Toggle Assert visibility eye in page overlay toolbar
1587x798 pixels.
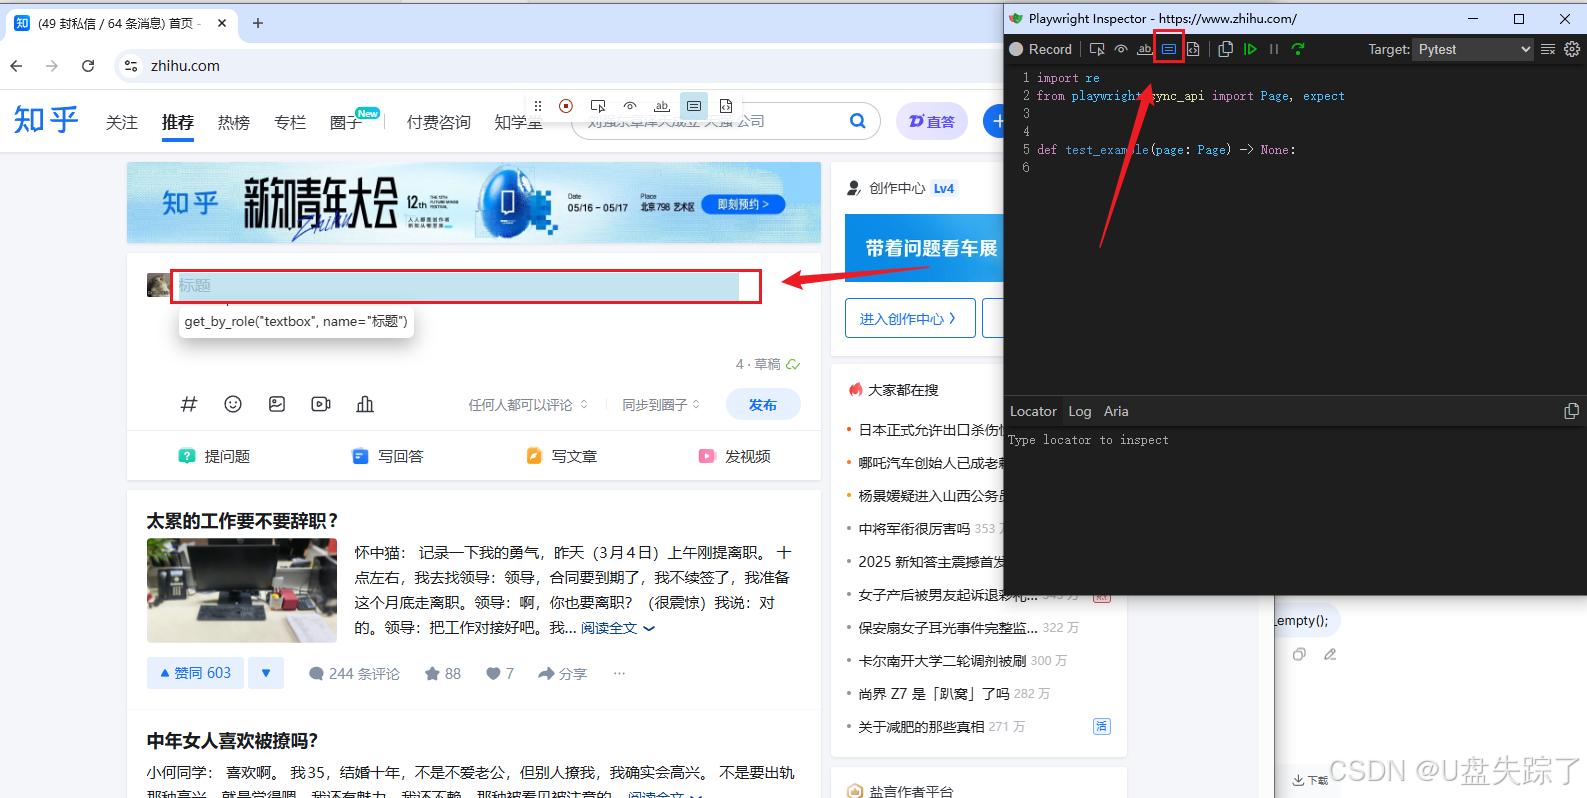click(x=630, y=106)
